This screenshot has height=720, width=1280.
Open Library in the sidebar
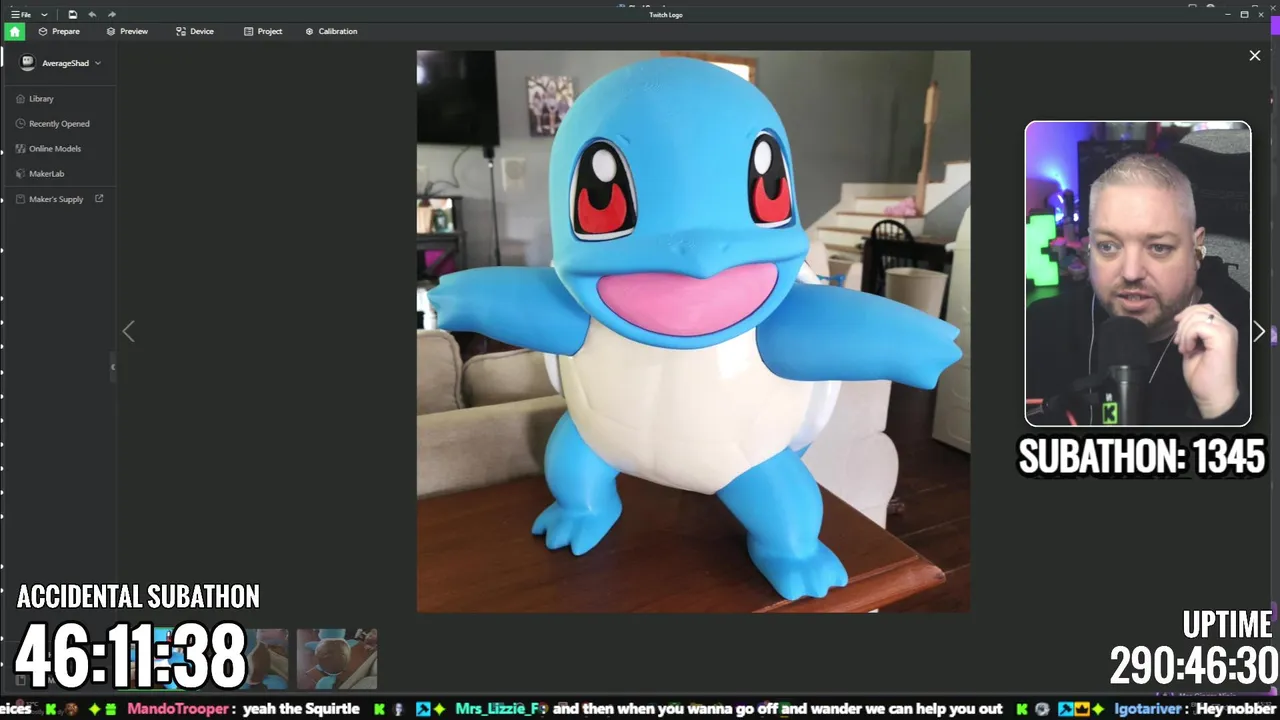(35, 99)
